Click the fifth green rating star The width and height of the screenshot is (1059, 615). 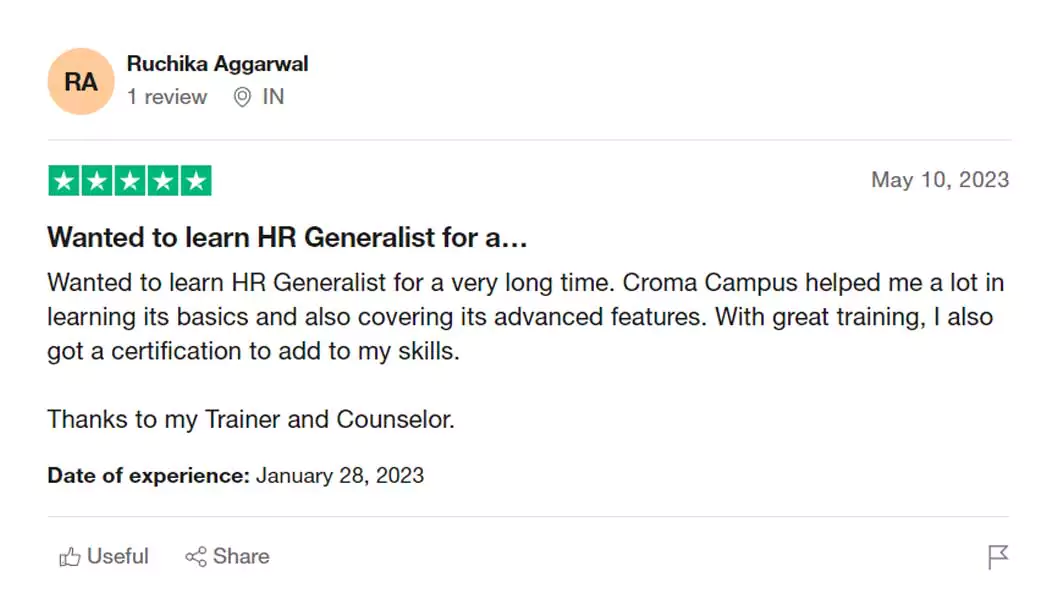coord(196,181)
